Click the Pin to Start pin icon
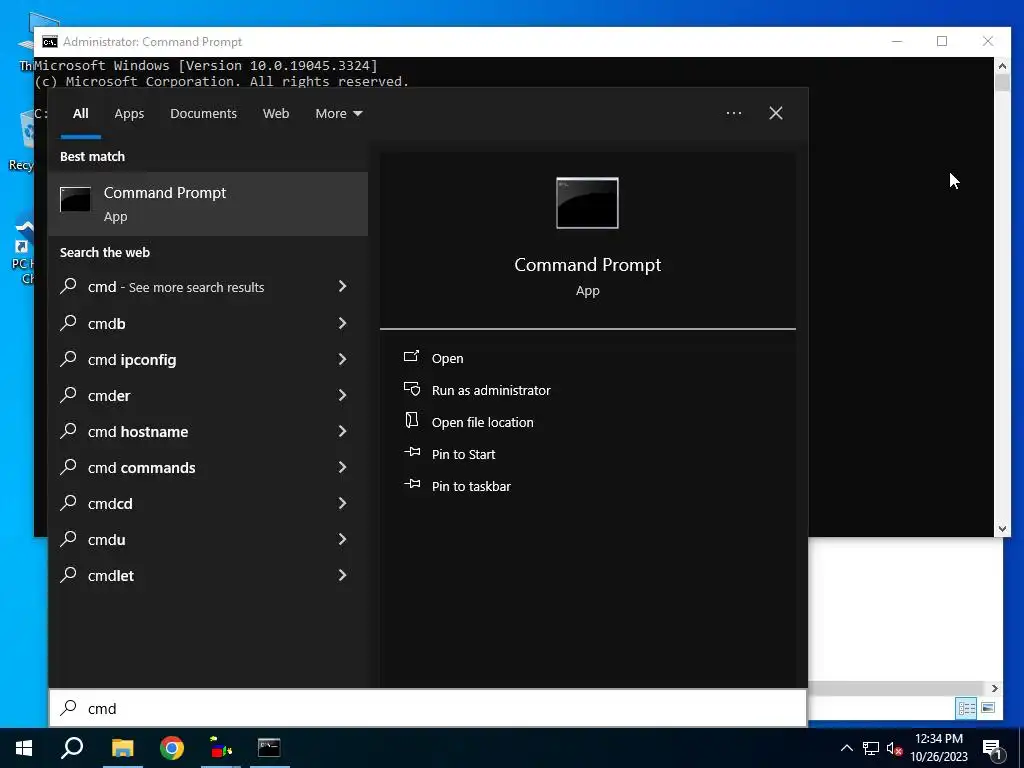This screenshot has height=768, width=1024. 412,452
